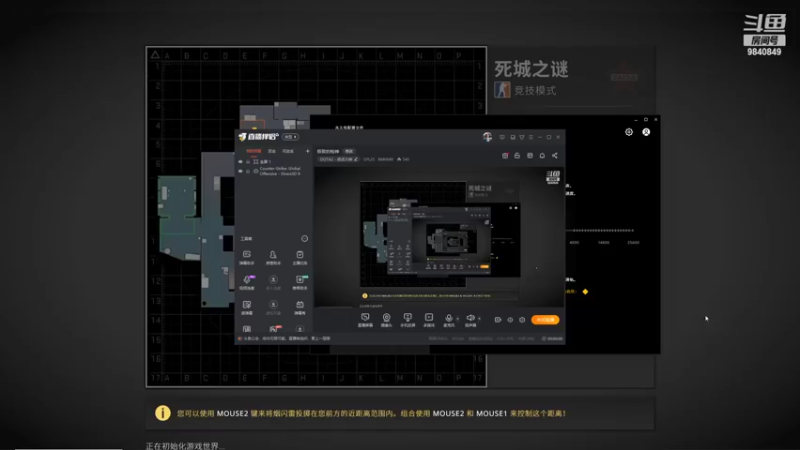Click the room number 9840849 in the companion header

click(x=385, y=159)
